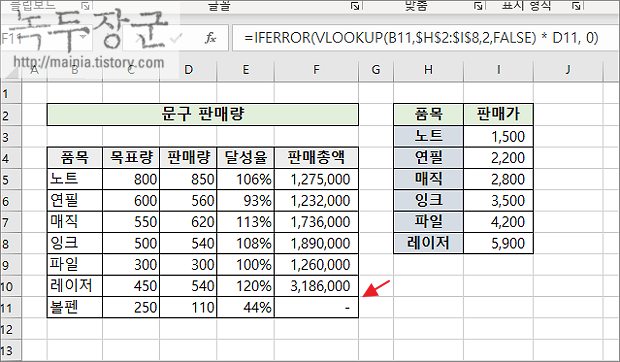Click the 목표량 header cell
This screenshot has width=620, height=362.
tap(131, 158)
